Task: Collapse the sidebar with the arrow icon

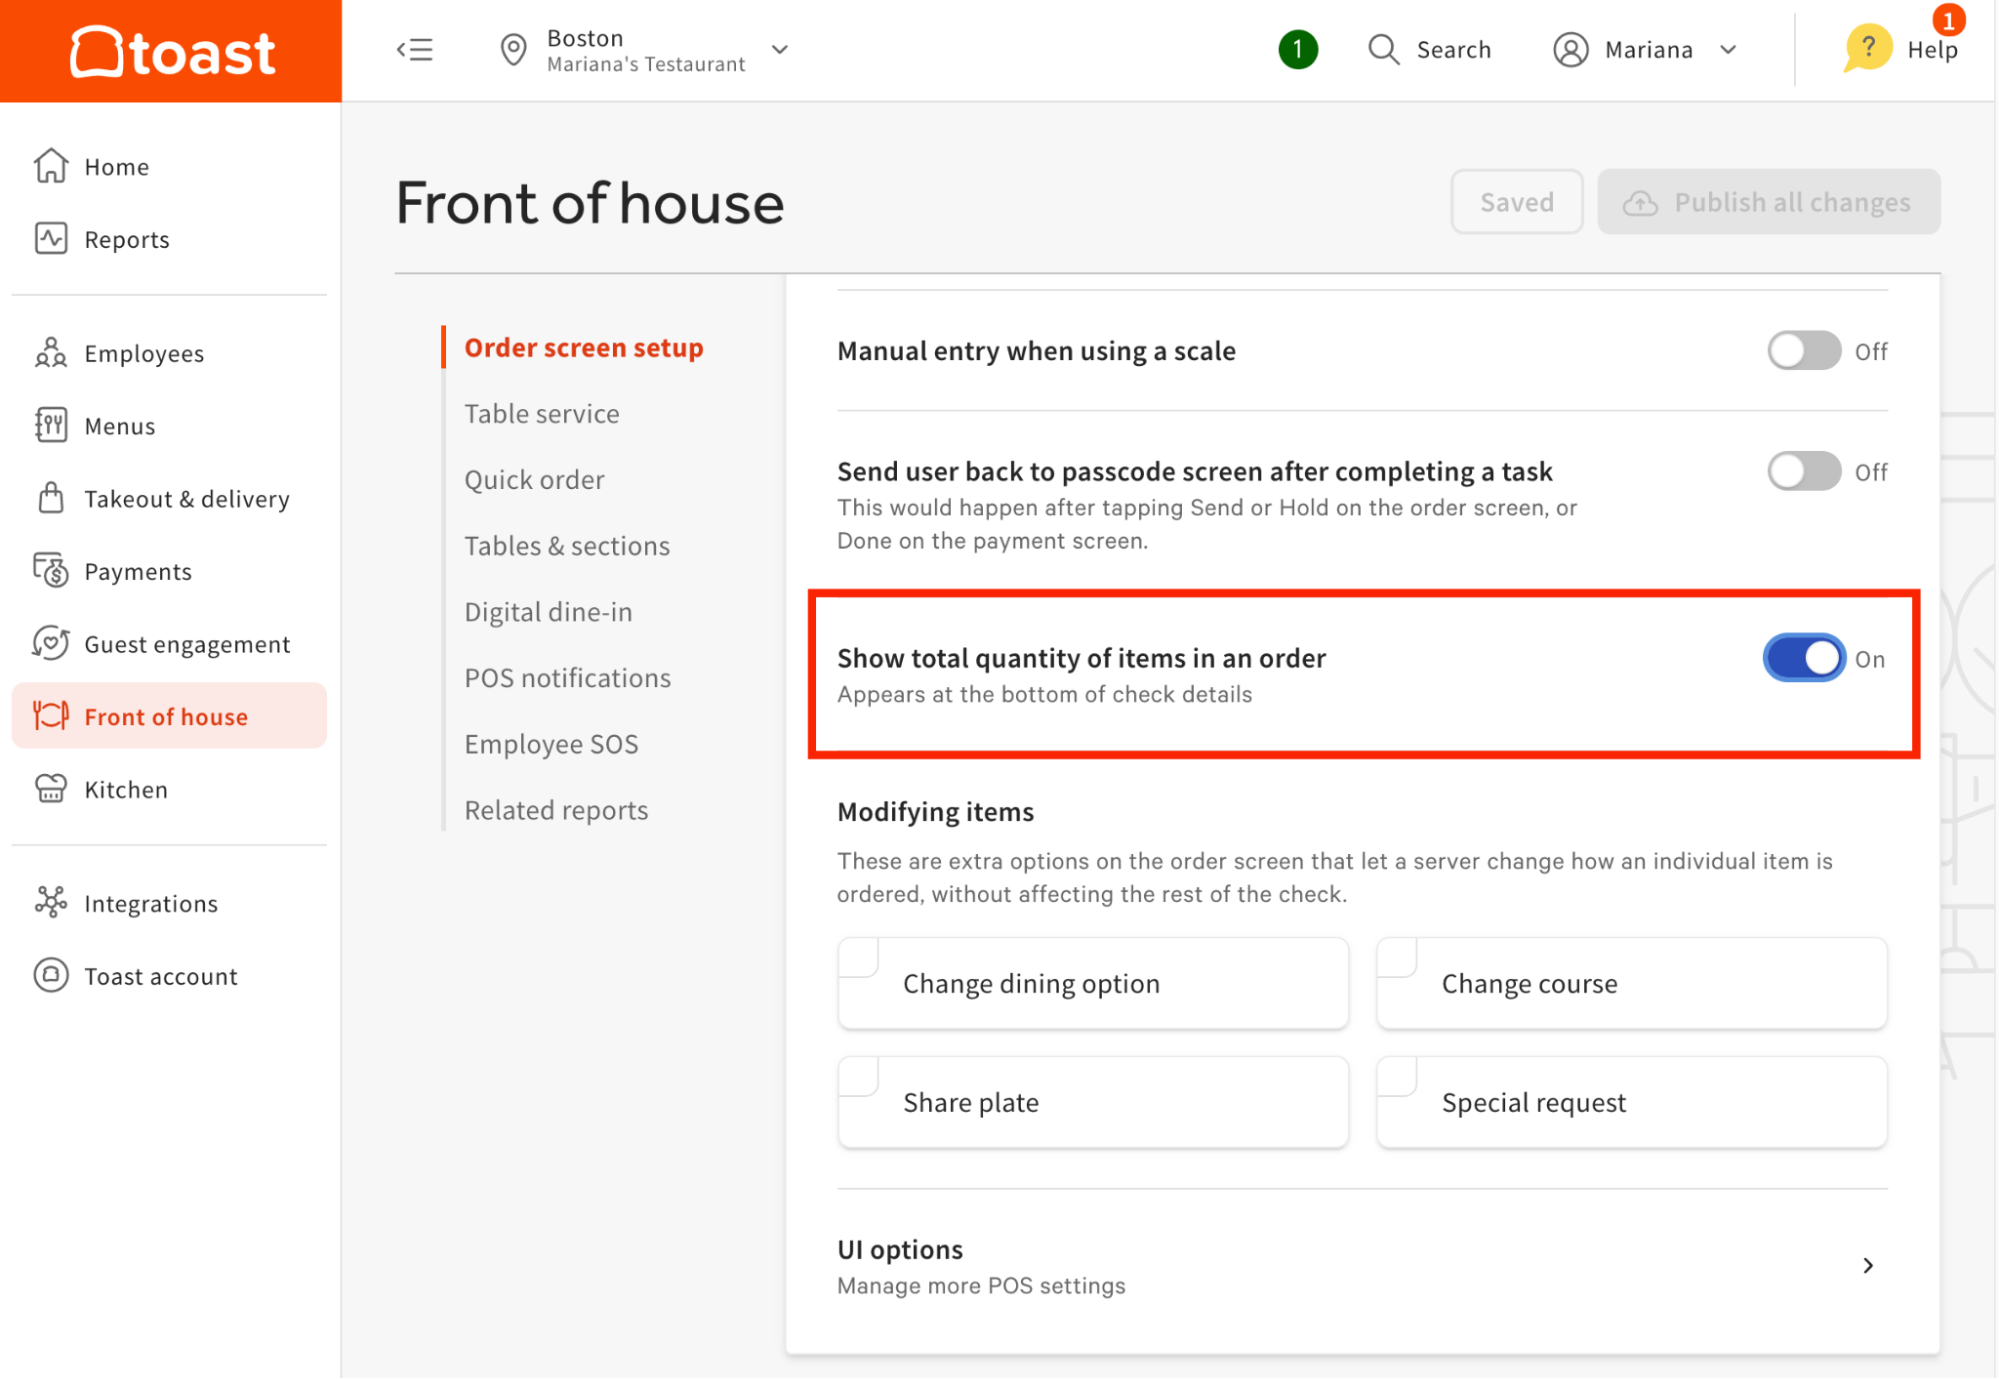Action: (415, 50)
